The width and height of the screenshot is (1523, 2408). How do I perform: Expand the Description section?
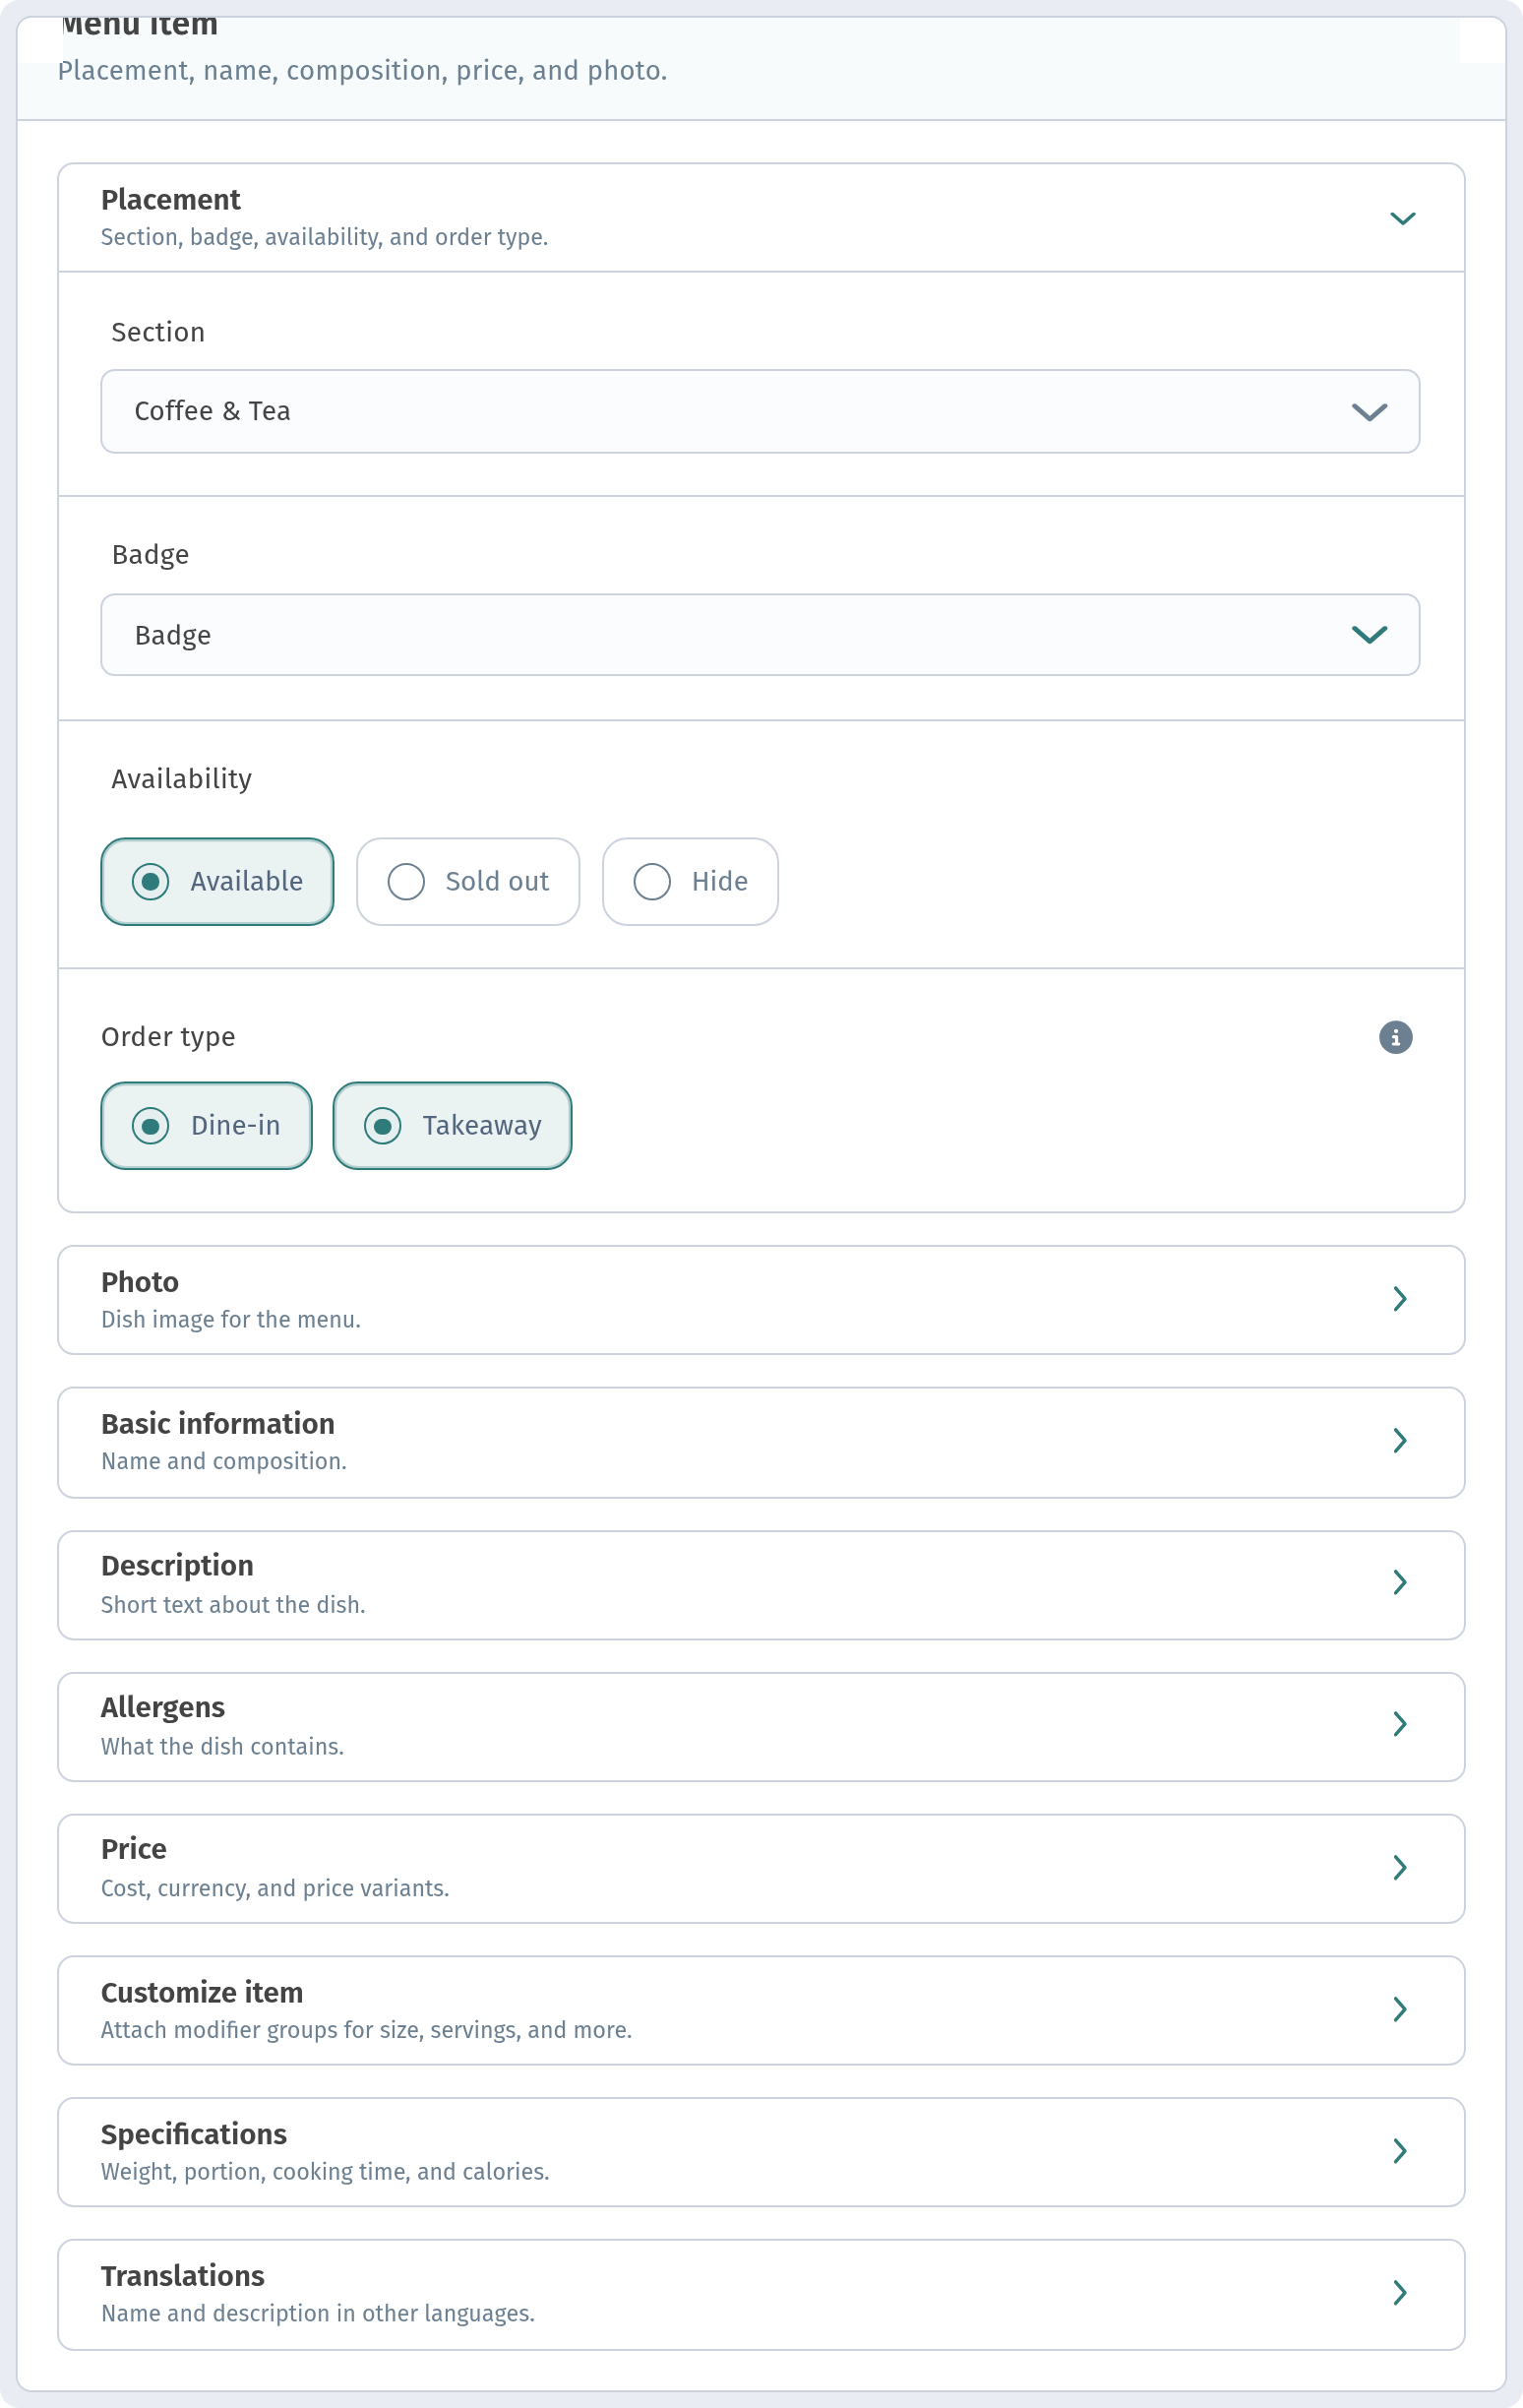761,1584
